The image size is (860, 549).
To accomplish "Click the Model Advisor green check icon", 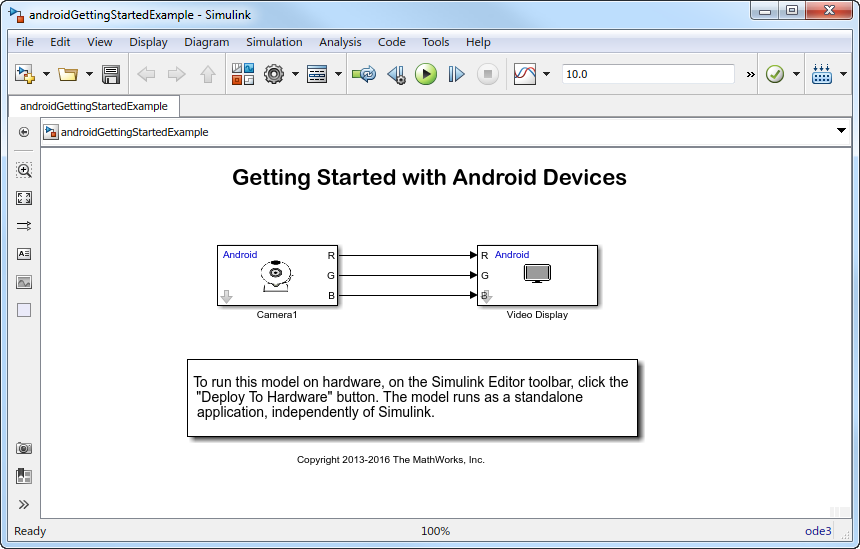I will click(774, 74).
